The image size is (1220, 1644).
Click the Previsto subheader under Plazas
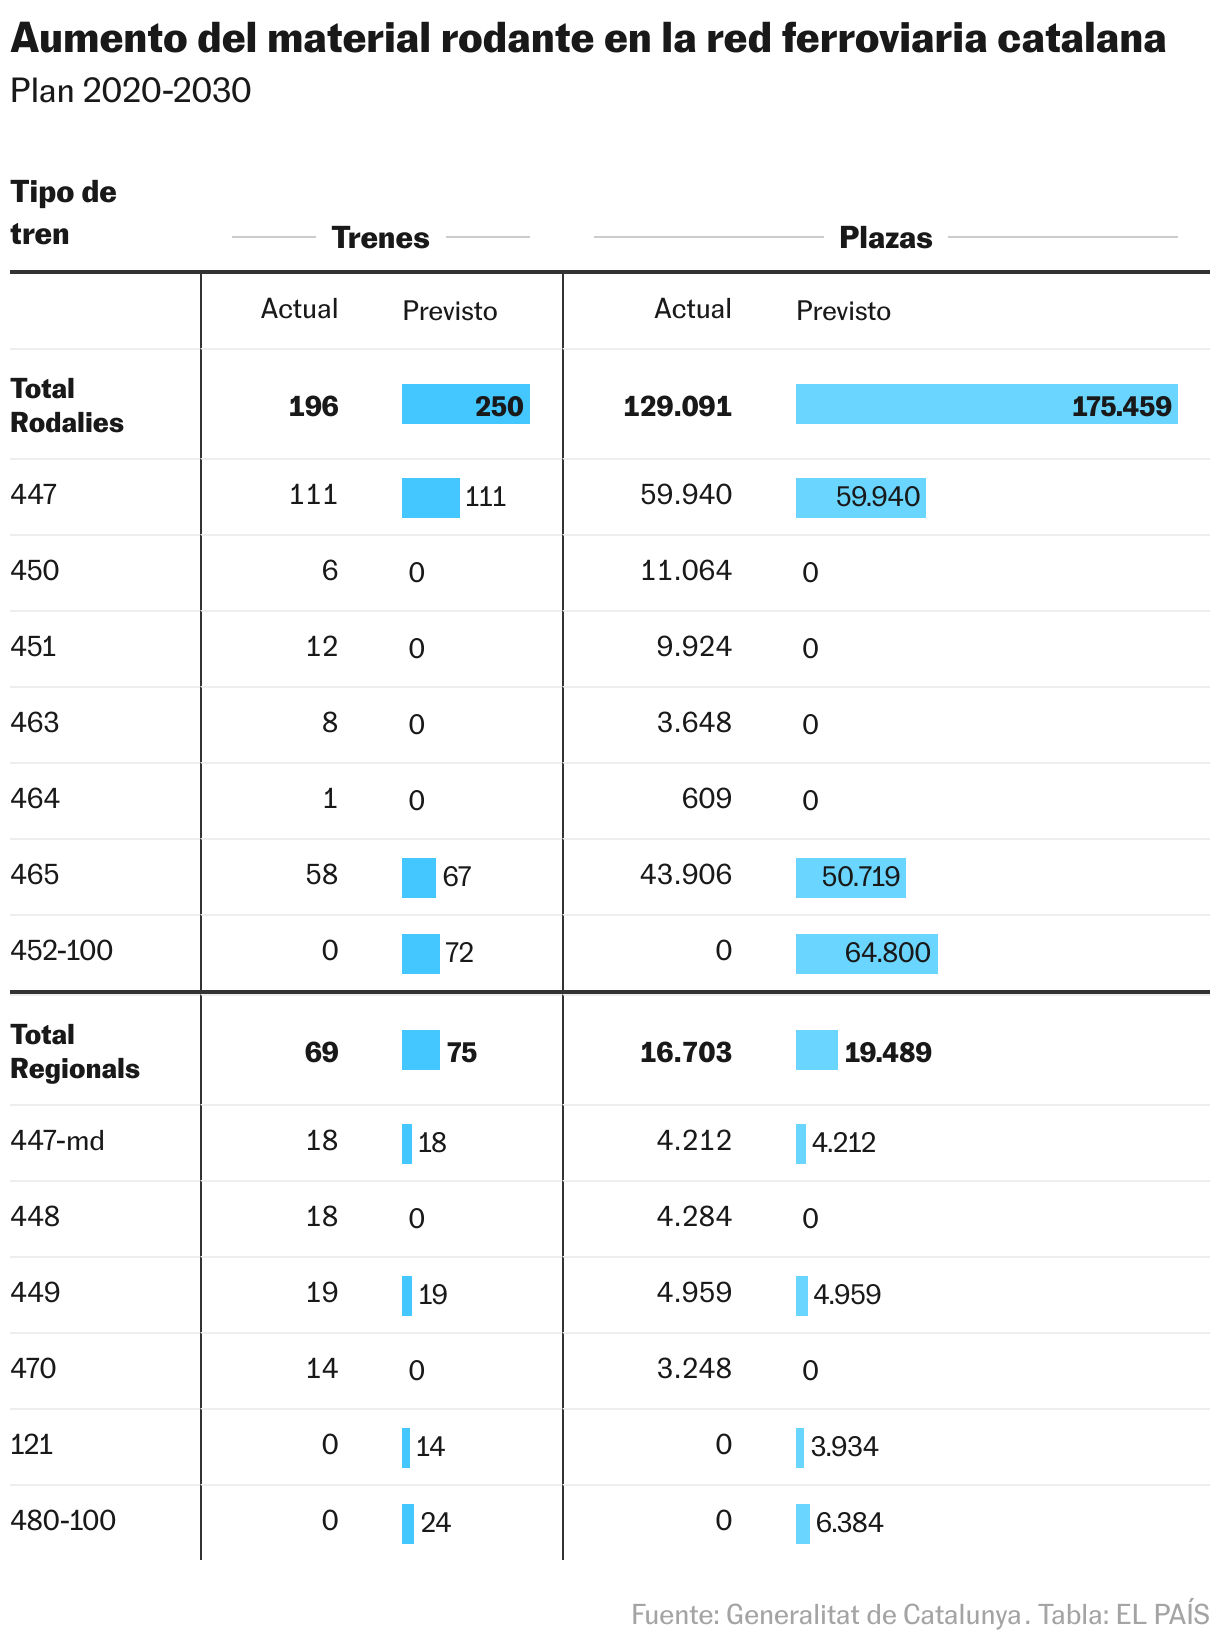pos(843,311)
